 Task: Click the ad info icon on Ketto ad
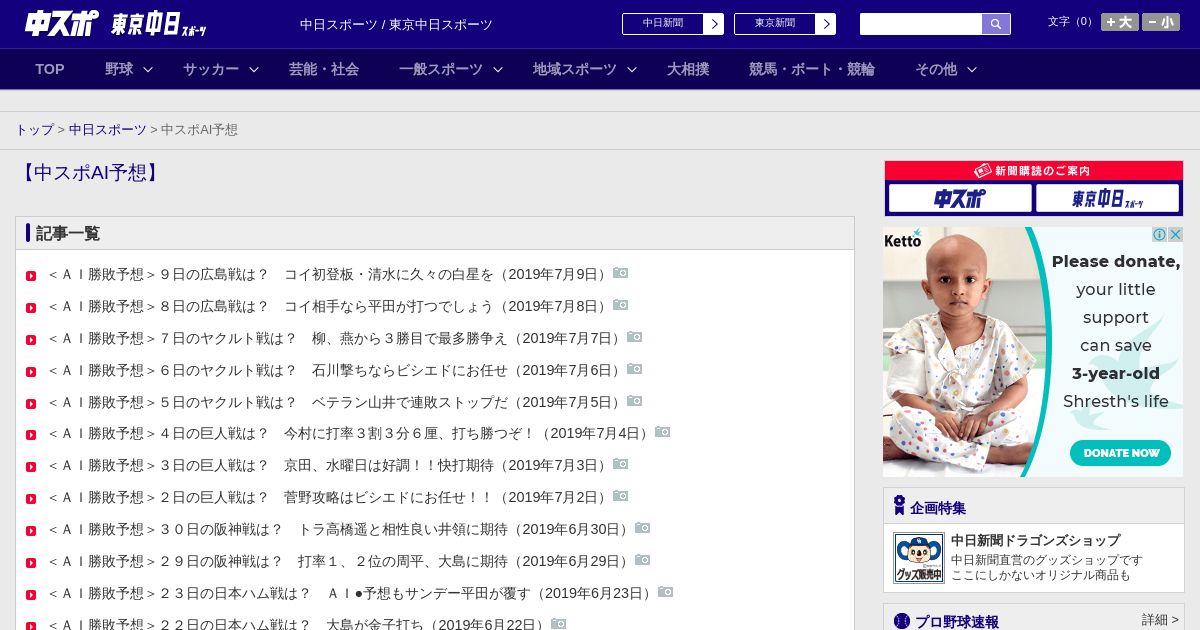1160,235
